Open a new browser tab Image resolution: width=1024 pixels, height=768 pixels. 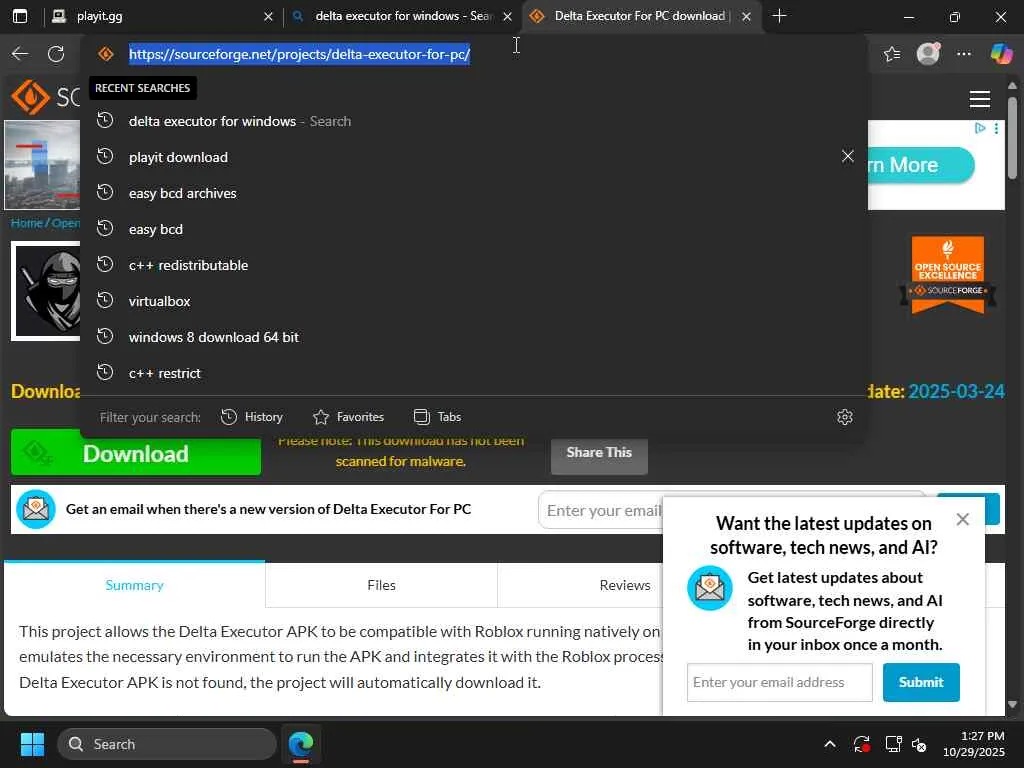[x=779, y=16]
